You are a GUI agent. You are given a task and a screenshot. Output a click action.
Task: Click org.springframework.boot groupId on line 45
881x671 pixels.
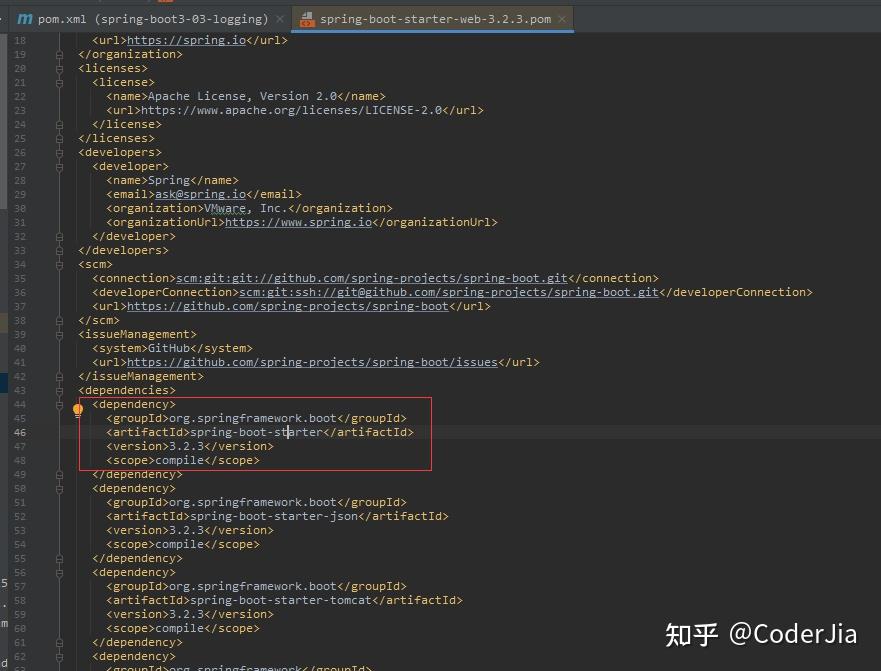(x=253, y=419)
